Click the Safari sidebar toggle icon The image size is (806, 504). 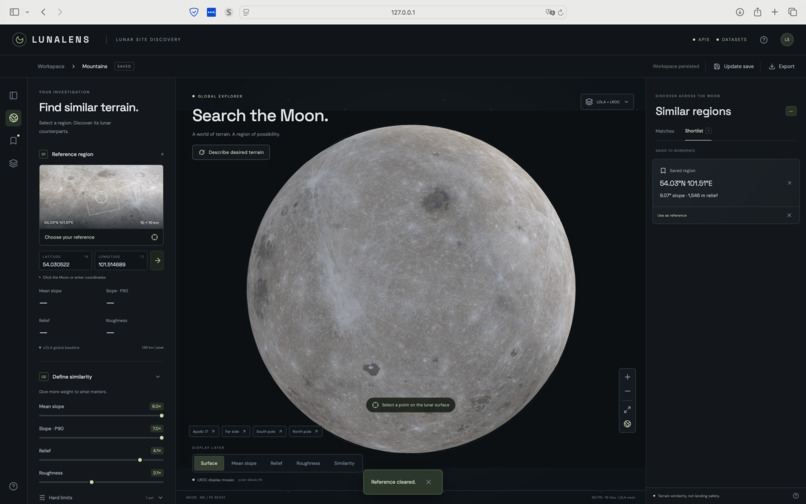click(x=14, y=12)
